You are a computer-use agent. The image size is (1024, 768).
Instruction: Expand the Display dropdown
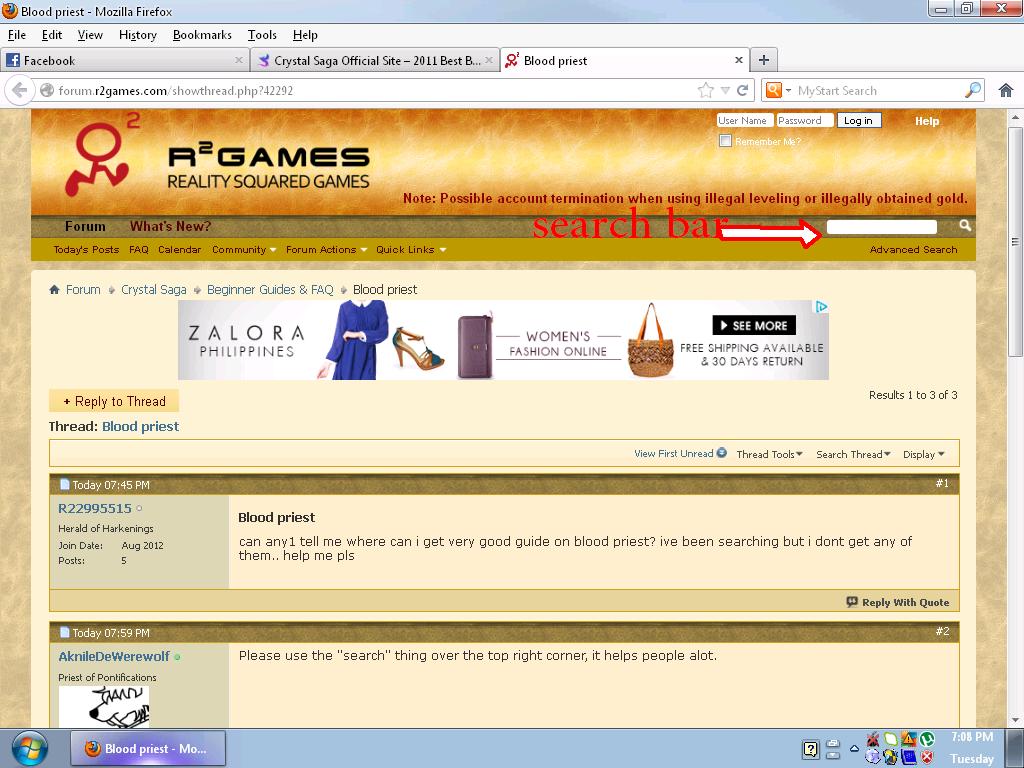click(x=923, y=454)
